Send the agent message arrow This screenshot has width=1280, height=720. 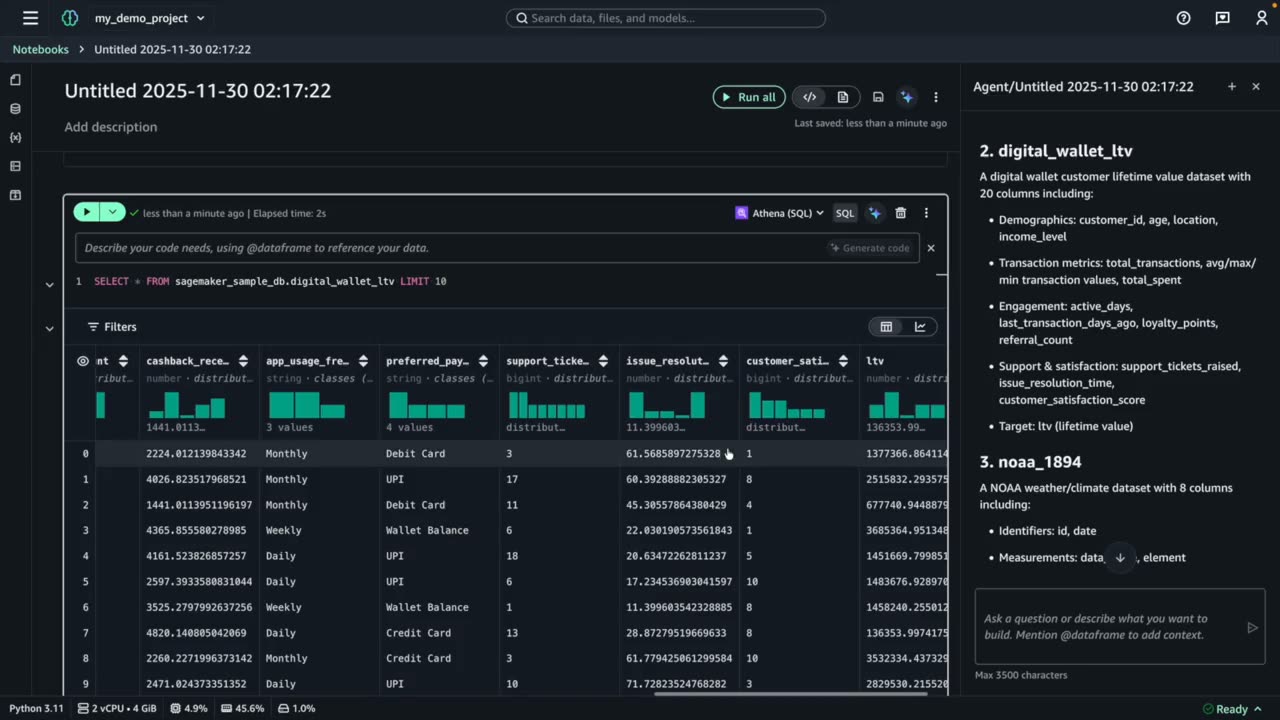pyautogui.click(x=1252, y=627)
